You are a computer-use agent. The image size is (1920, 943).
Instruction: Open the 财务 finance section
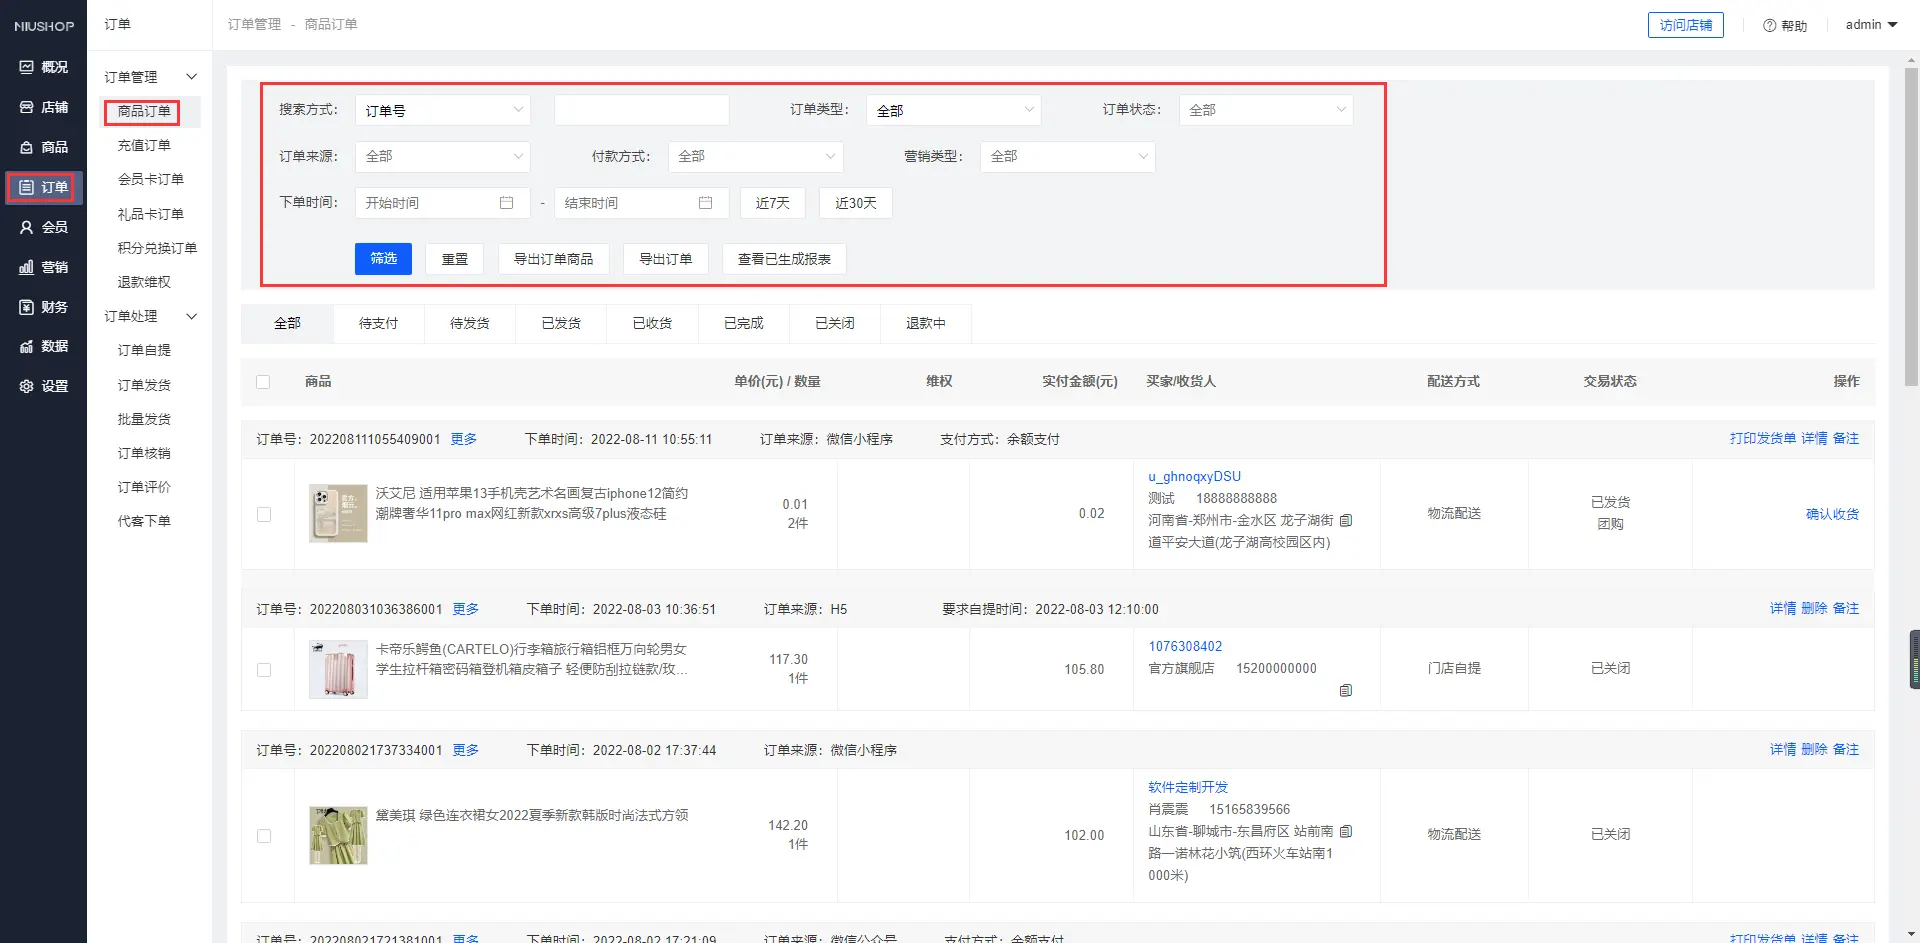click(43, 307)
